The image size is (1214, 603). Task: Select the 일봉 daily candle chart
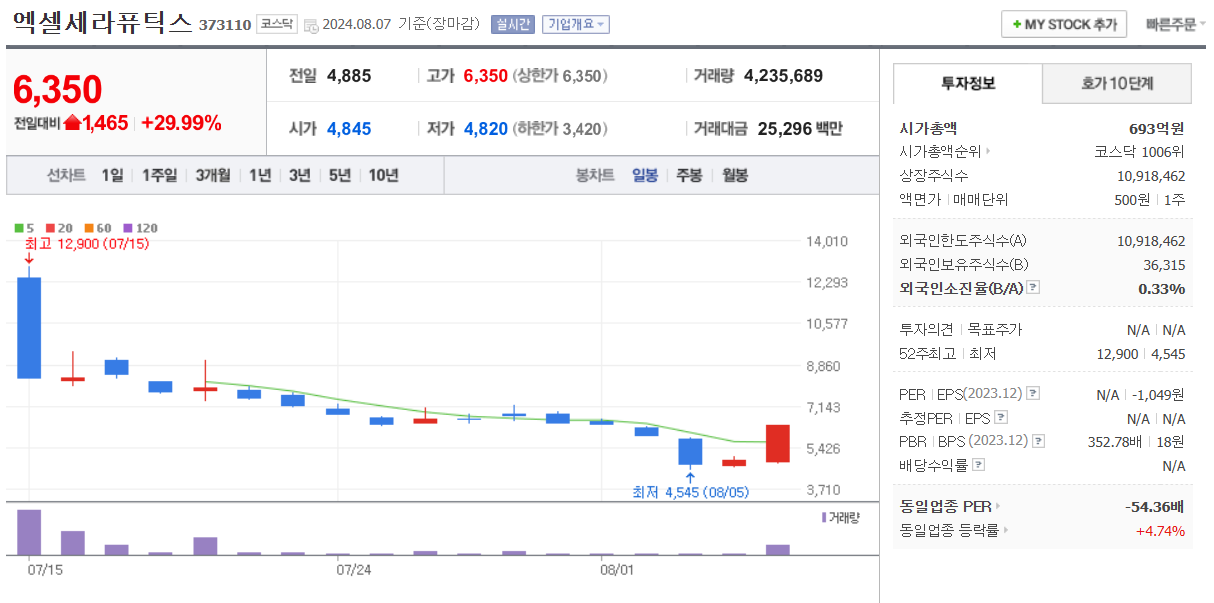point(645,175)
